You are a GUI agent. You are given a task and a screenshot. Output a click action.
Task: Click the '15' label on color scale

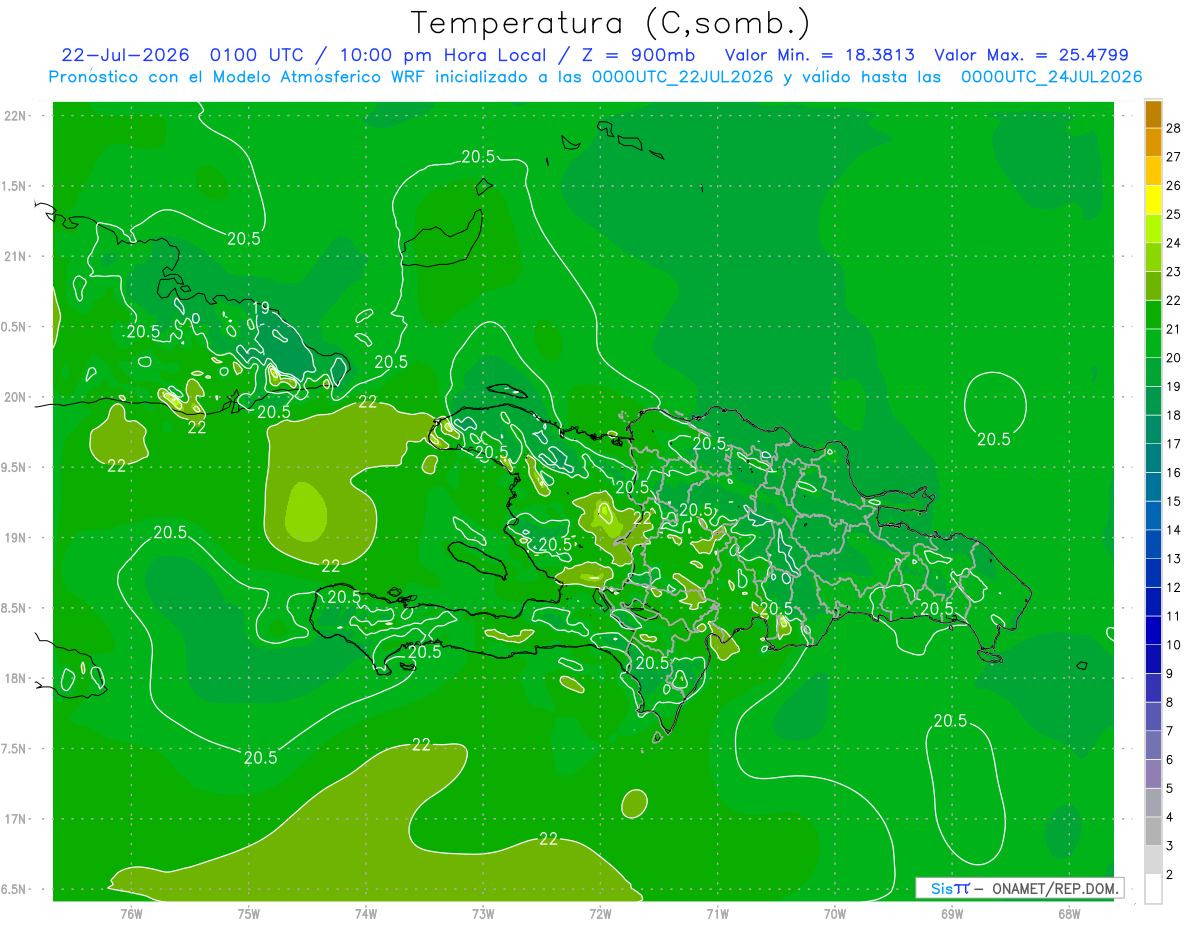pos(1173,501)
